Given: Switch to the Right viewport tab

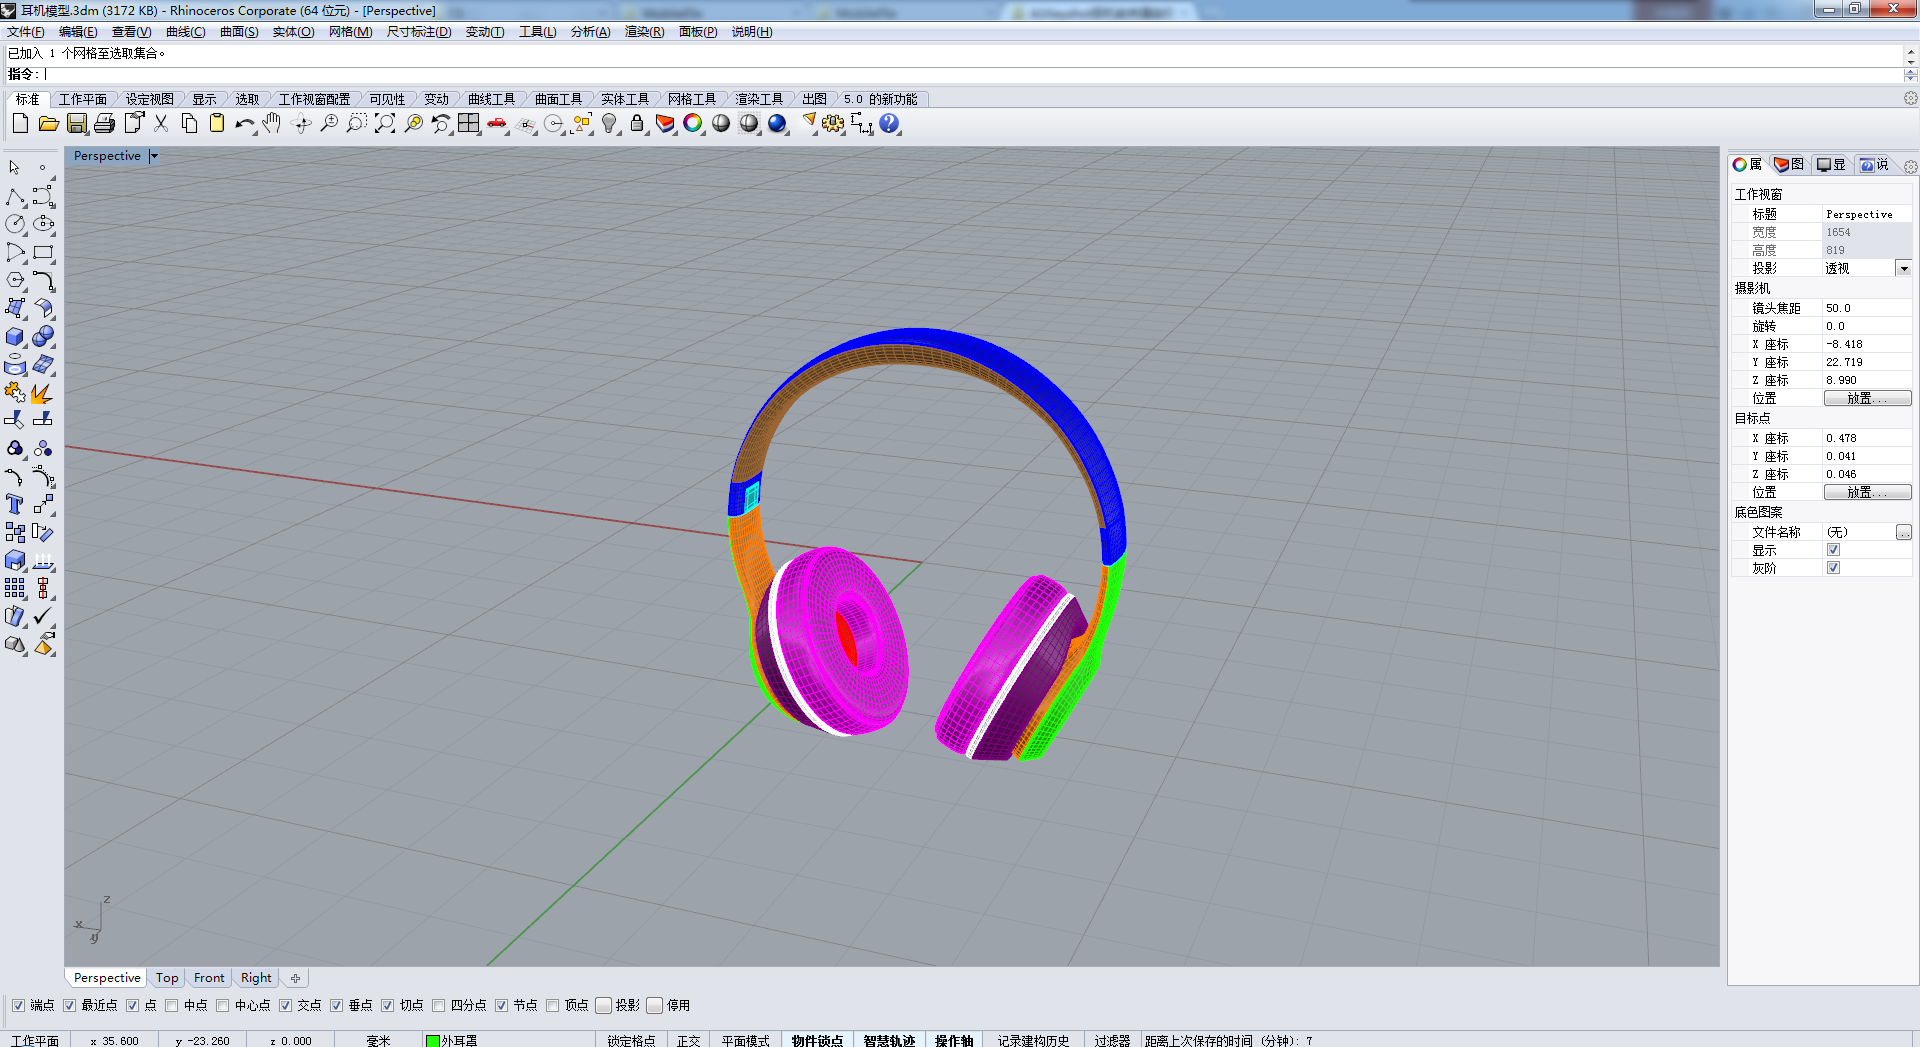Looking at the screenshot, I should tap(256, 978).
